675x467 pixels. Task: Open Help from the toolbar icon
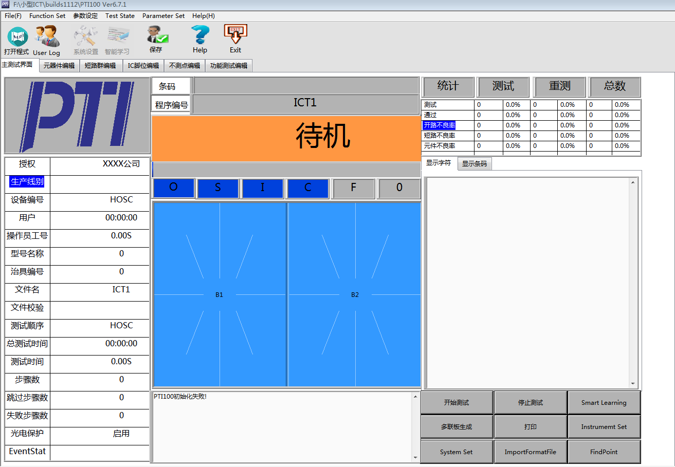tap(200, 39)
